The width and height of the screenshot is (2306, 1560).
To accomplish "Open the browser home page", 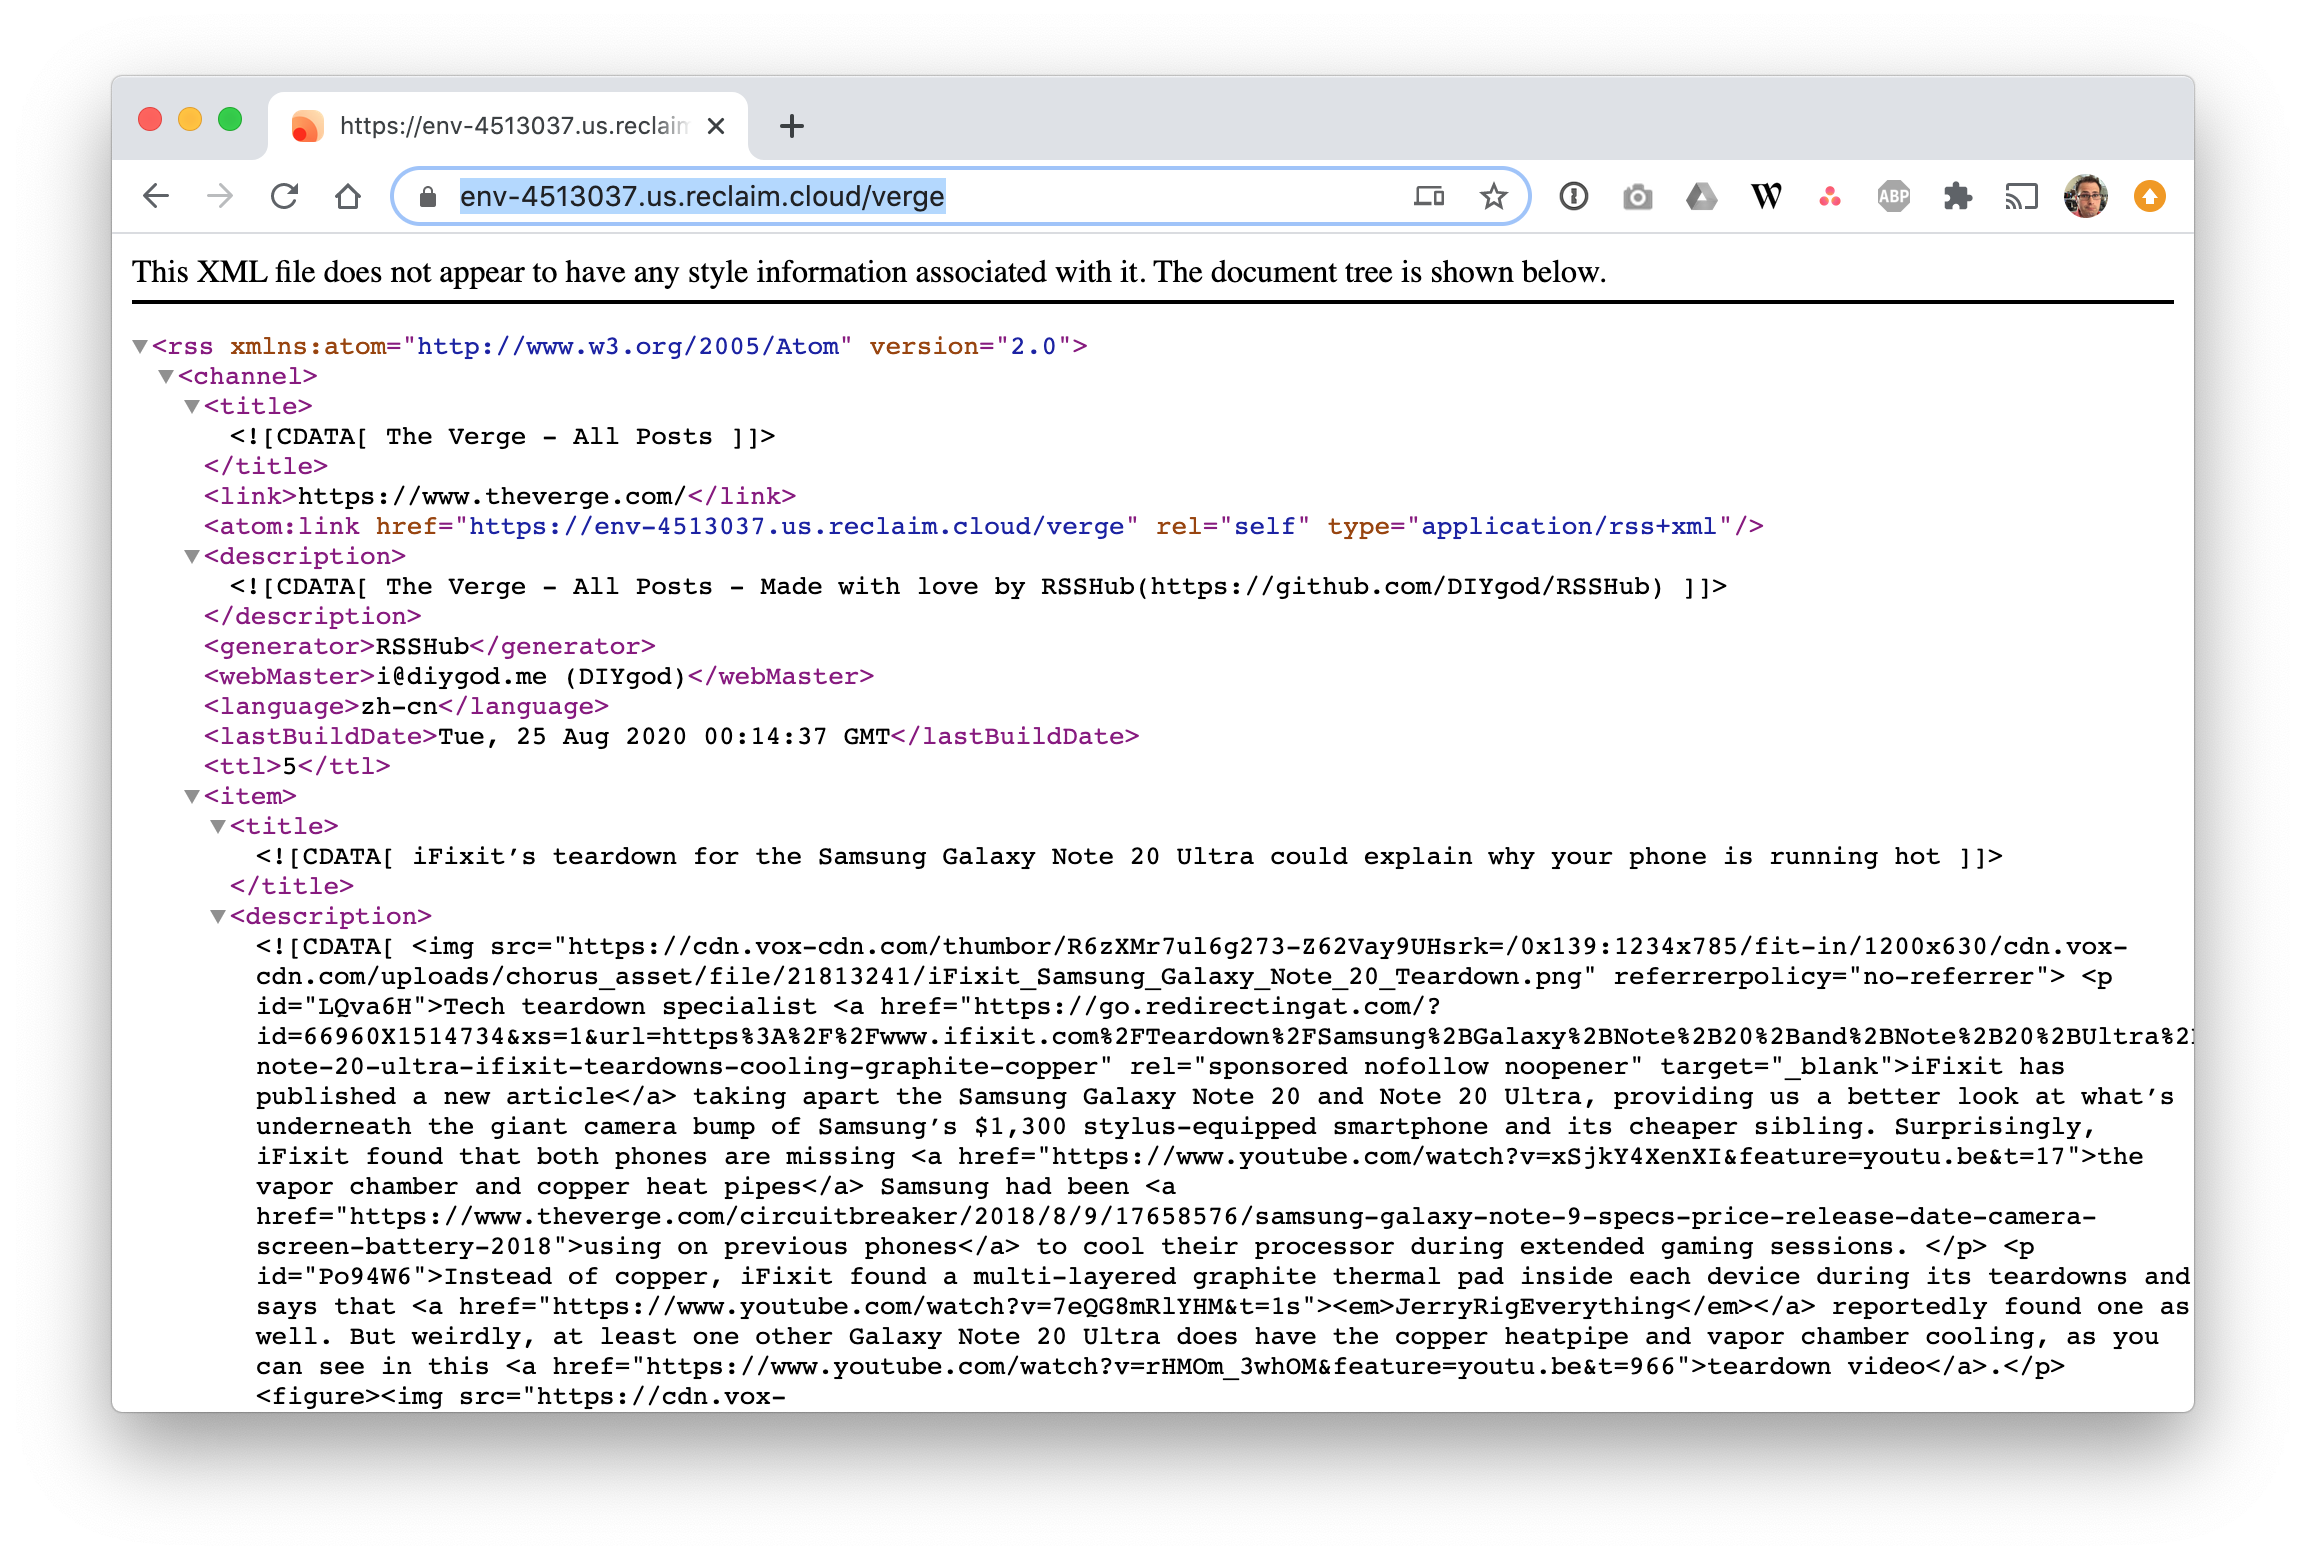I will pyautogui.click(x=348, y=196).
